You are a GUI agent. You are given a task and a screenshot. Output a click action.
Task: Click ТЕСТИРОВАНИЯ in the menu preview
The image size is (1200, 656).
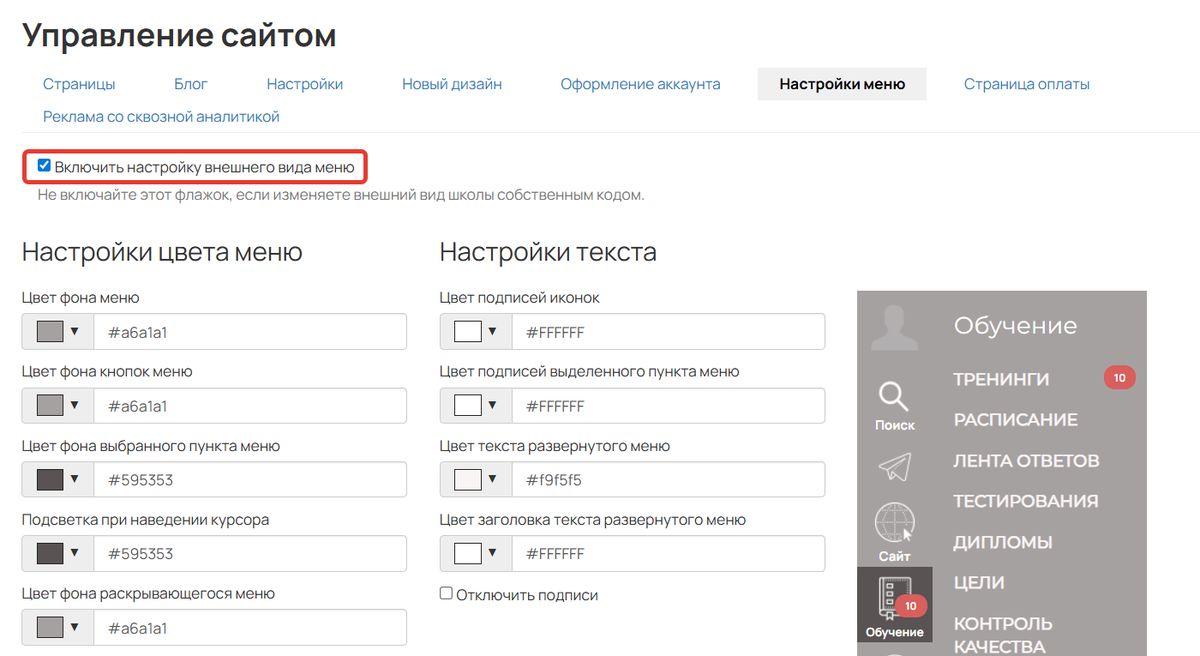[x=1026, y=501]
